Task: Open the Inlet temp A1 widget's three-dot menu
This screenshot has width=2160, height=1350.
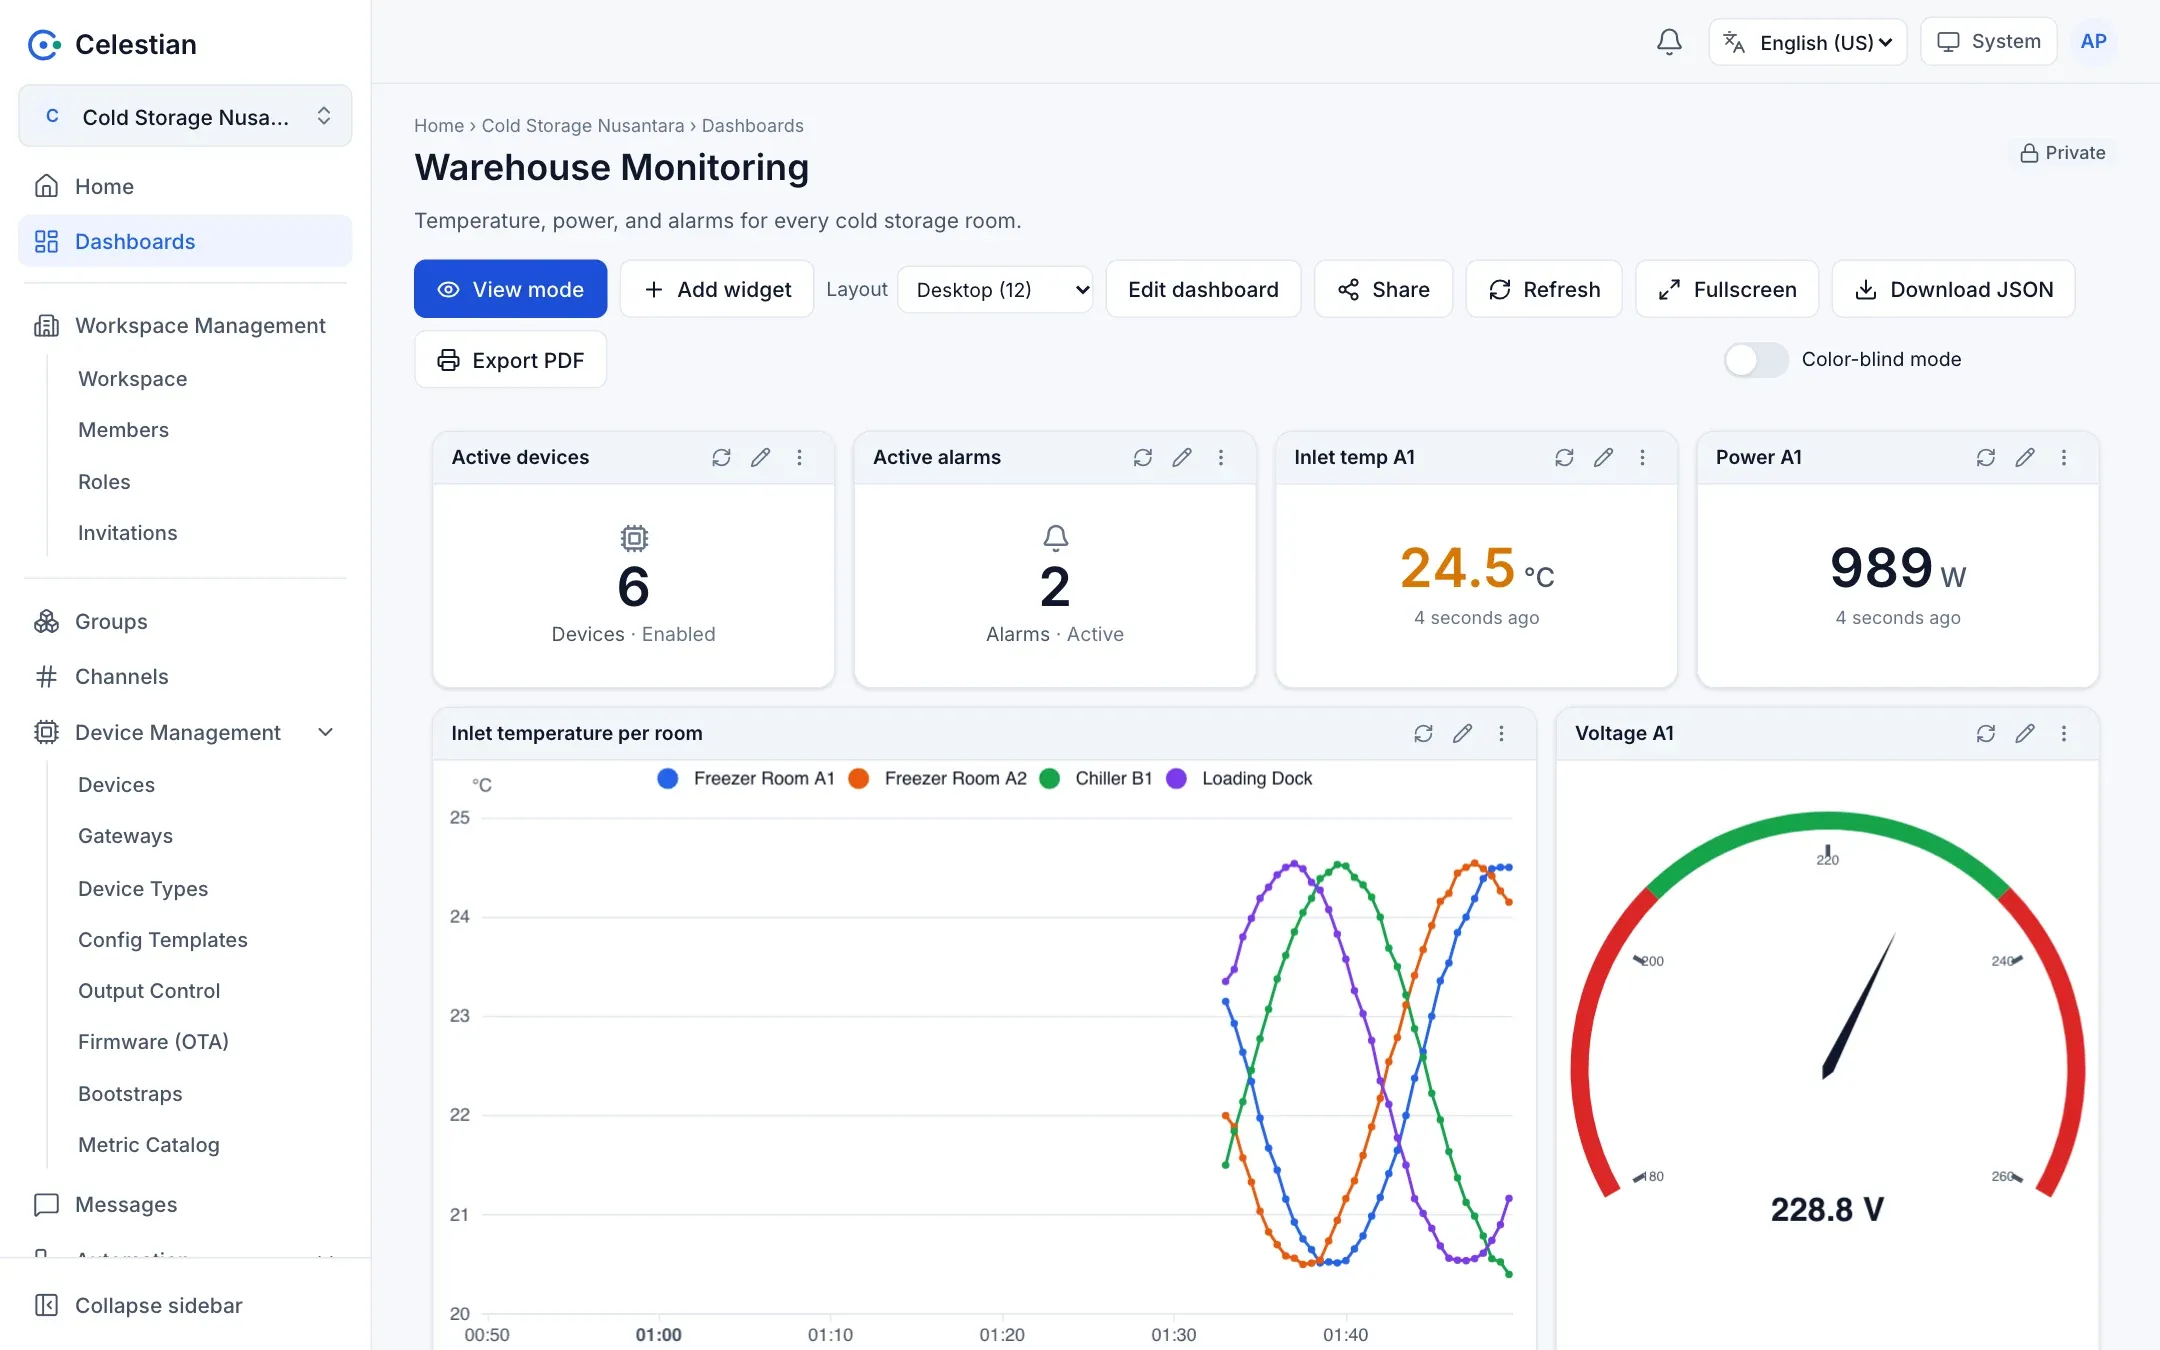Action: tap(1642, 457)
